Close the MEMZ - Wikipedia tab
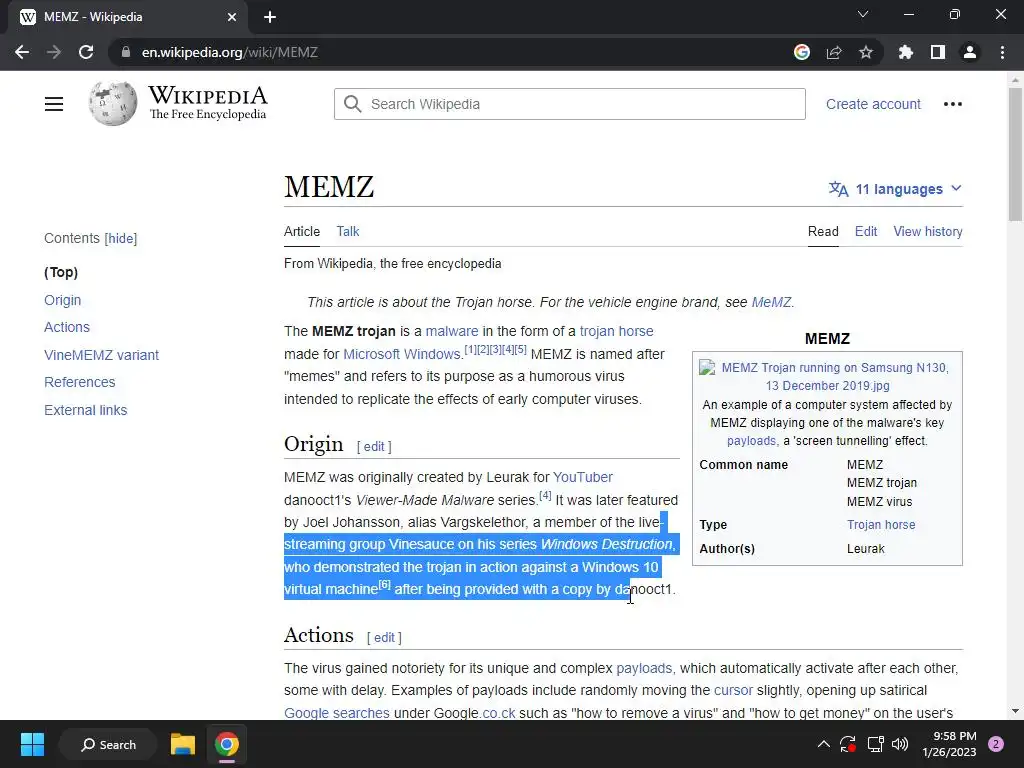The width and height of the screenshot is (1024, 768). point(232,17)
